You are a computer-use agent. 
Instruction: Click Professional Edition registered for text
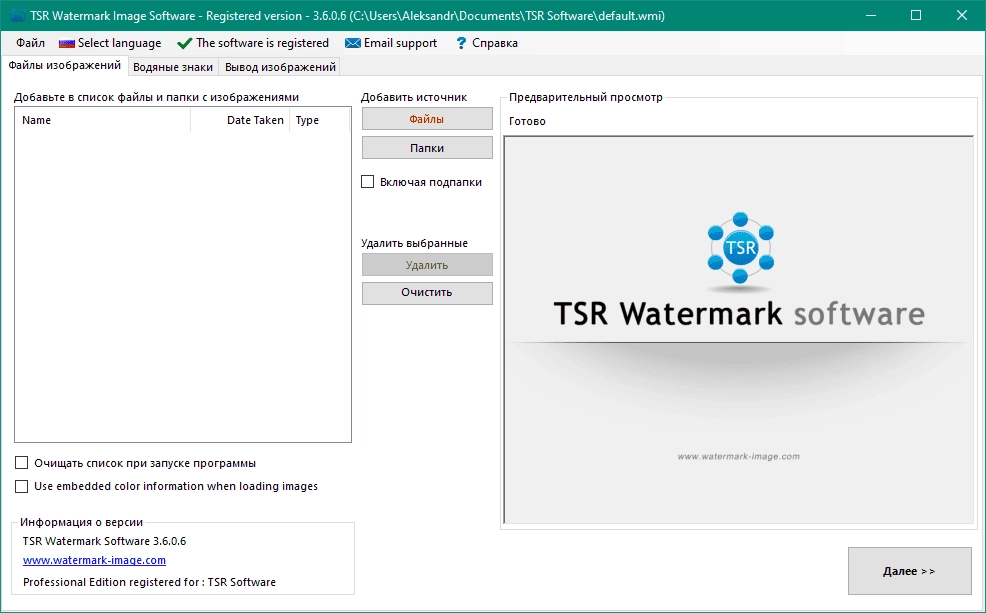pos(149,582)
